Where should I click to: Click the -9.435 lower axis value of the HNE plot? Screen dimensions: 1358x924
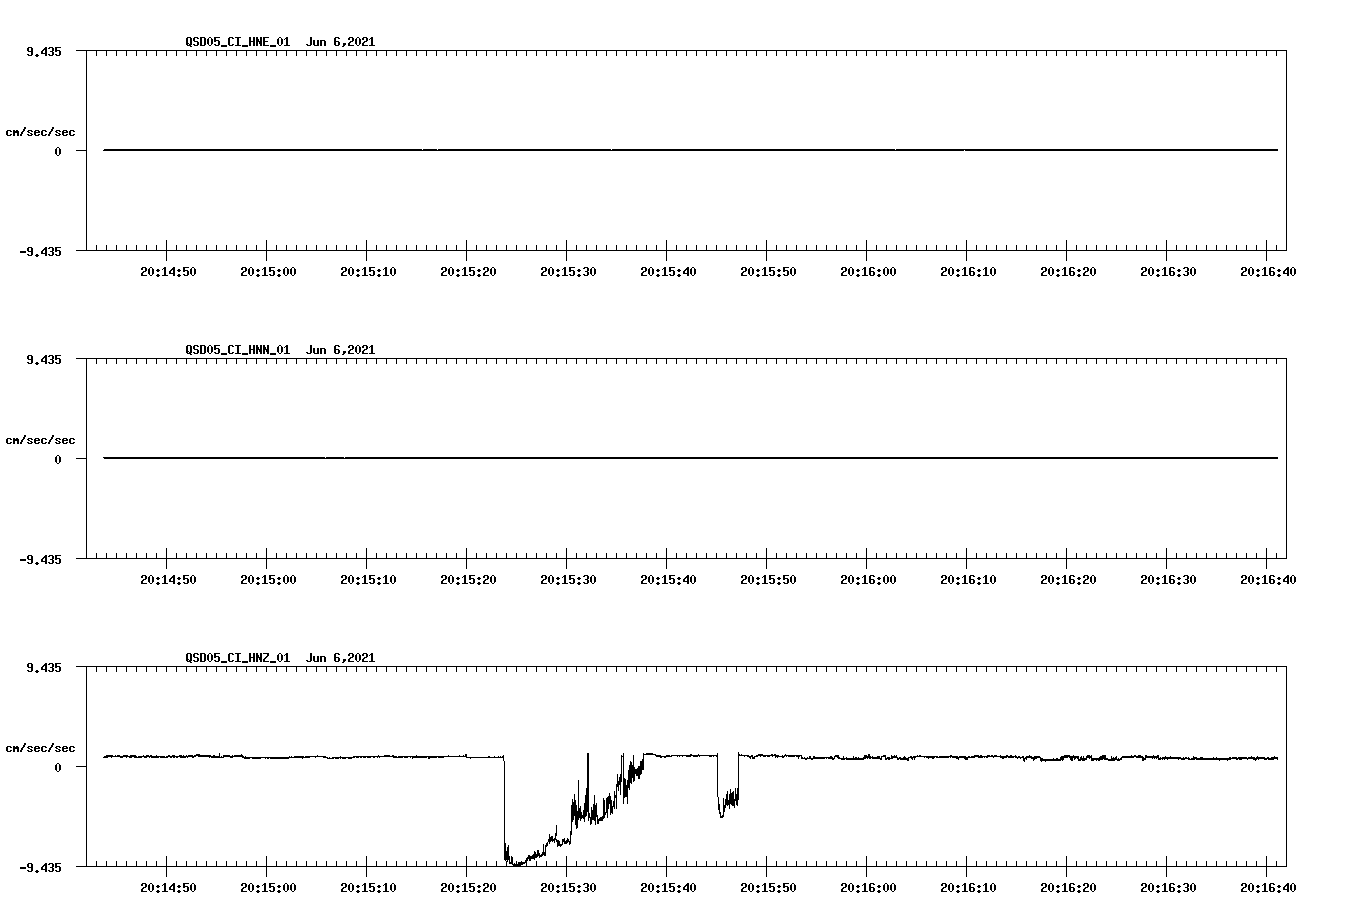point(40,252)
